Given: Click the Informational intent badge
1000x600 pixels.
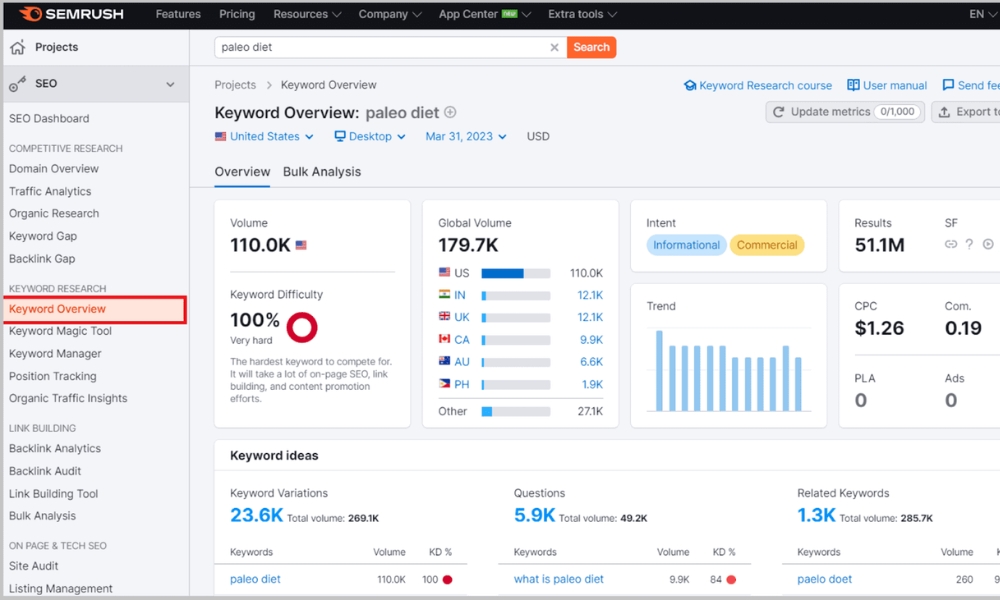Looking at the screenshot, I should [686, 245].
